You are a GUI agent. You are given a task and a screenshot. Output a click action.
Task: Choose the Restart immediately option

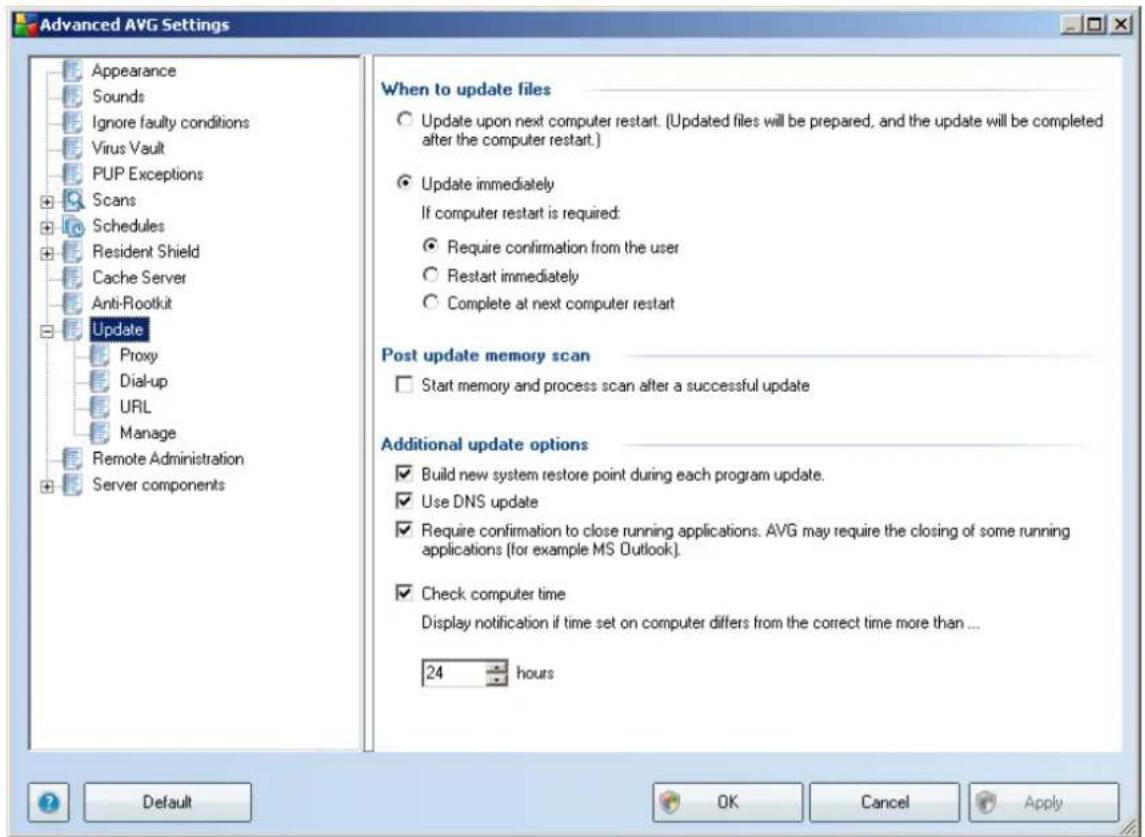coord(431,275)
